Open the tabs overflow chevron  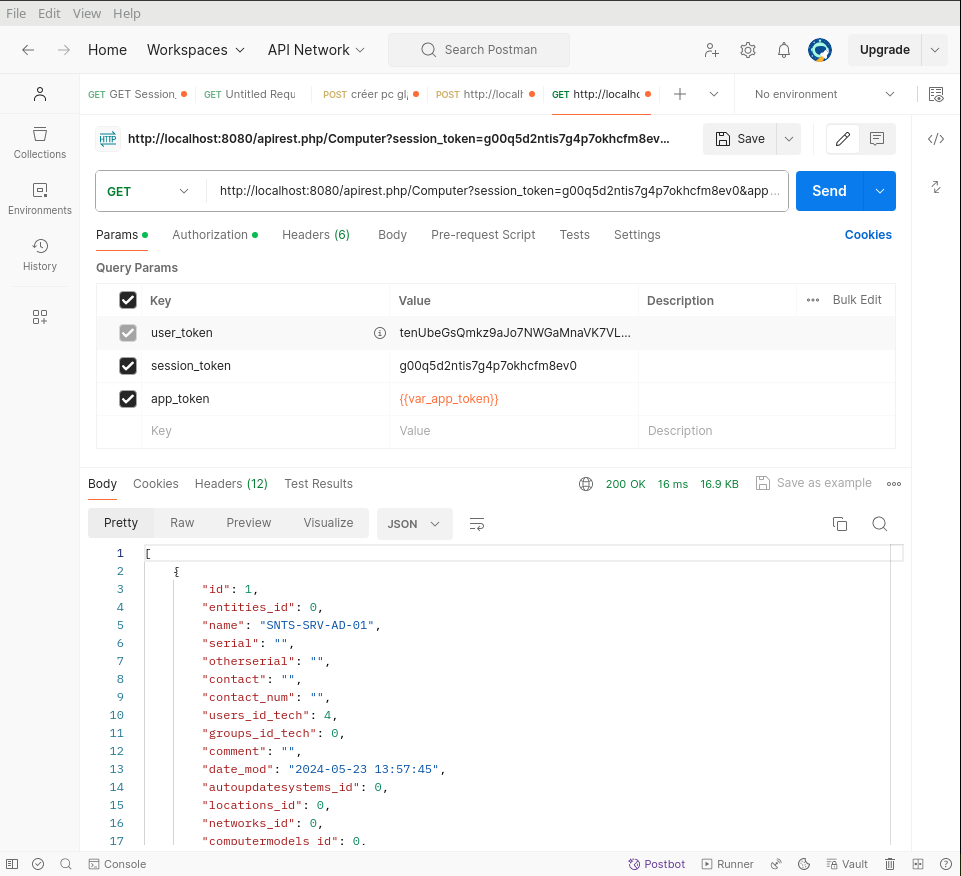point(714,94)
